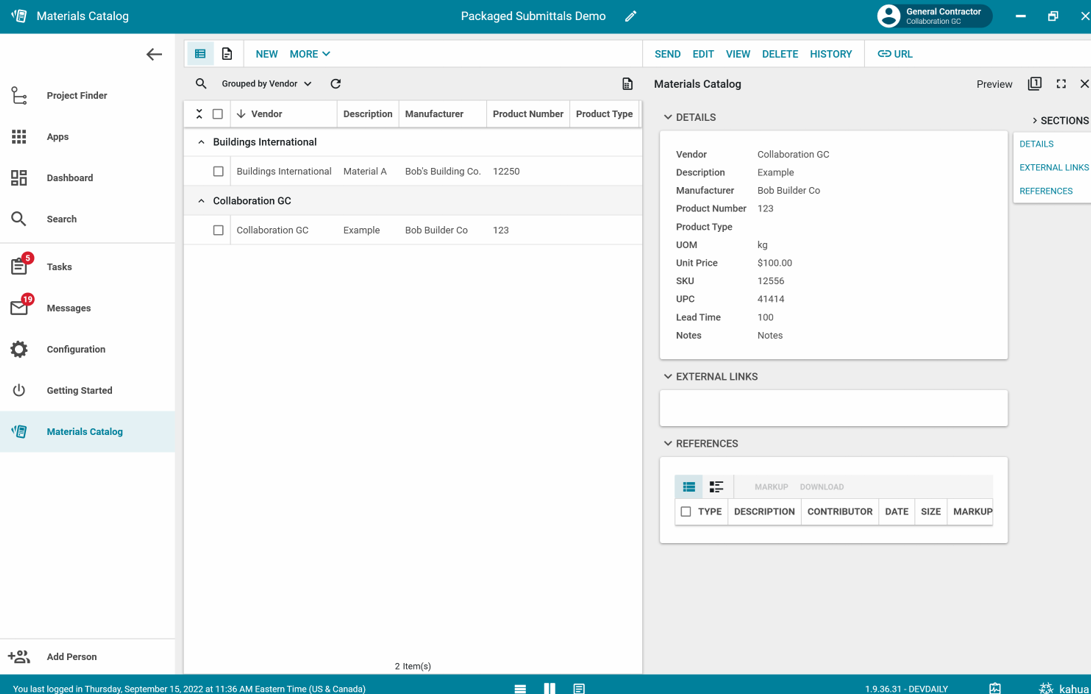Click NEW to create a material
This screenshot has width=1091, height=694.
[266, 54]
